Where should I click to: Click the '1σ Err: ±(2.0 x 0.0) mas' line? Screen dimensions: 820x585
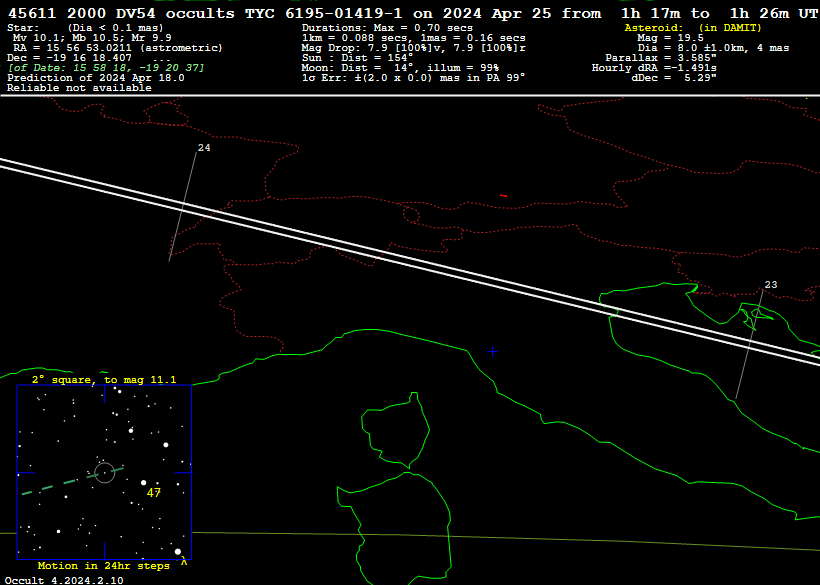coord(414,77)
